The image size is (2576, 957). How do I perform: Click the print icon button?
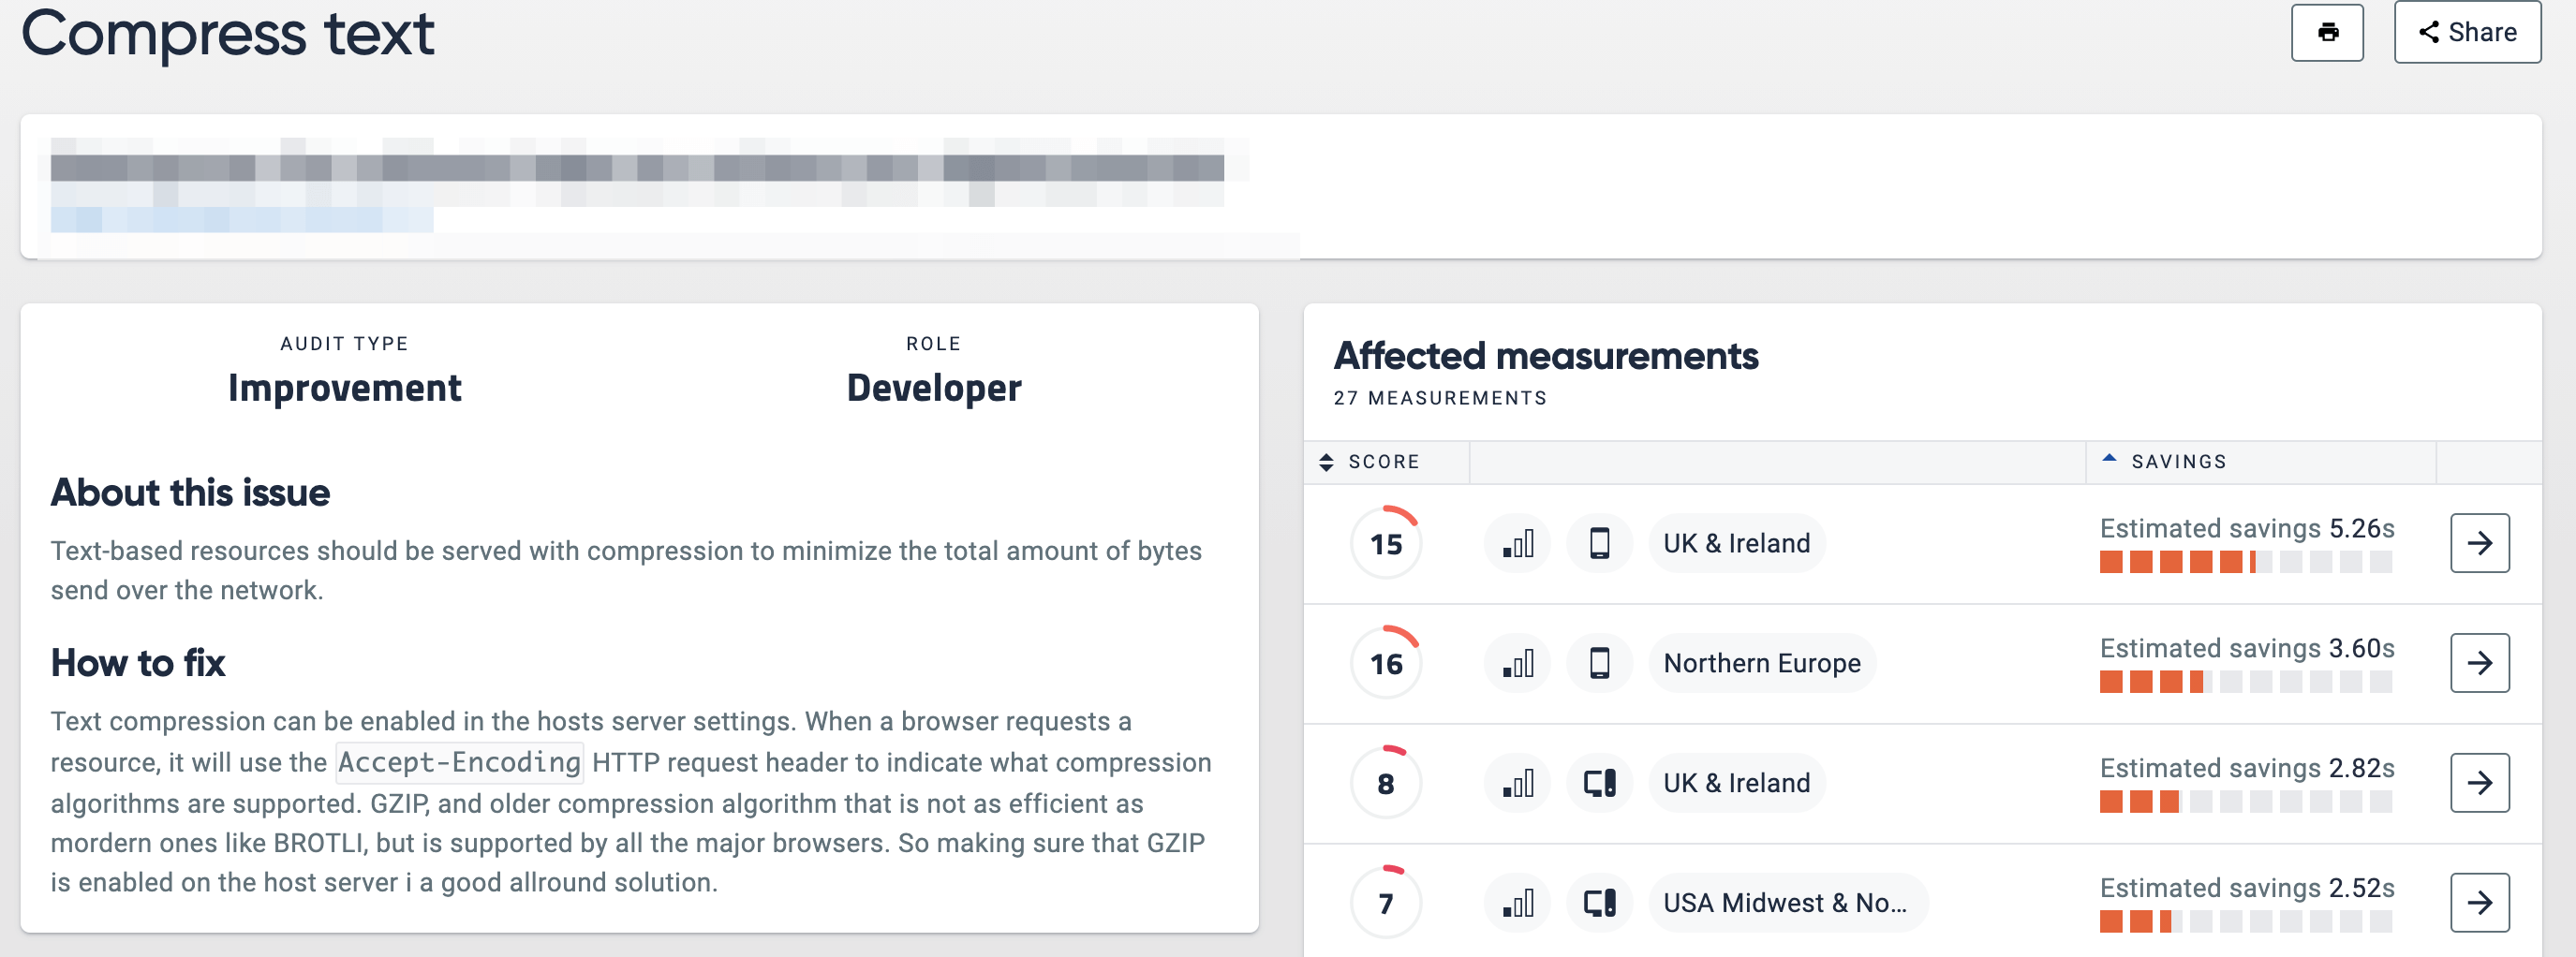tap(2326, 33)
